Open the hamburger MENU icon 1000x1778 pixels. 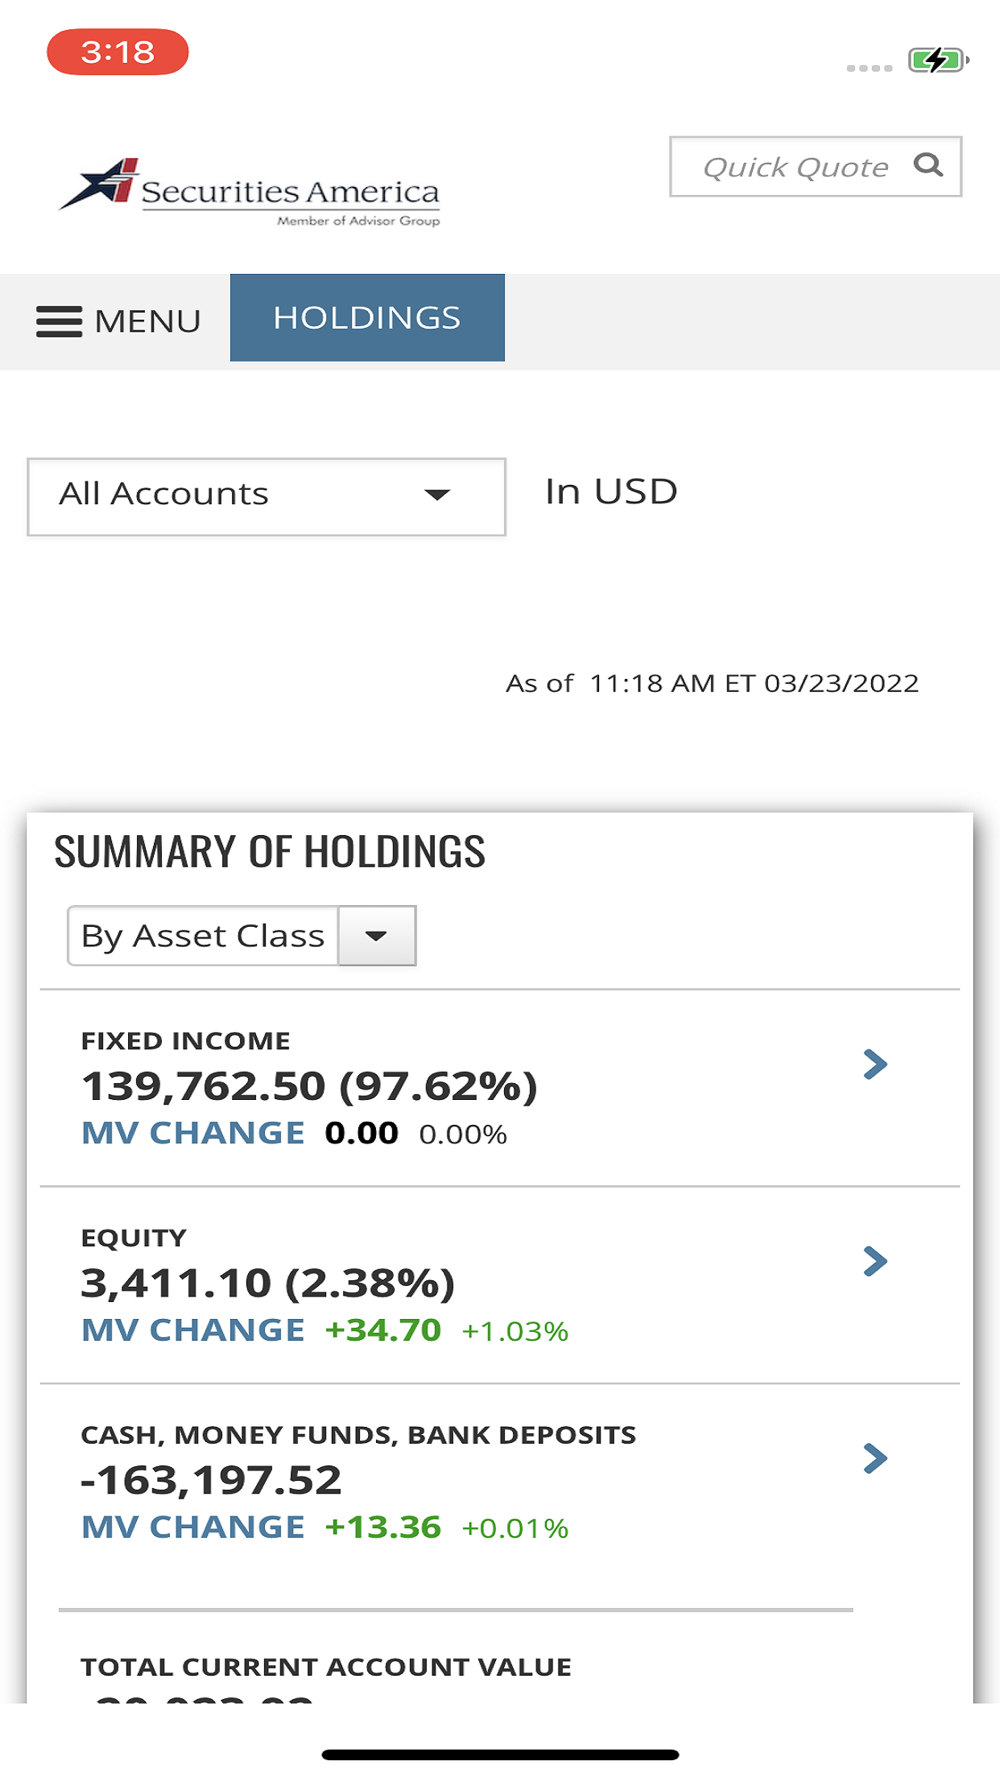pyautogui.click(x=59, y=321)
